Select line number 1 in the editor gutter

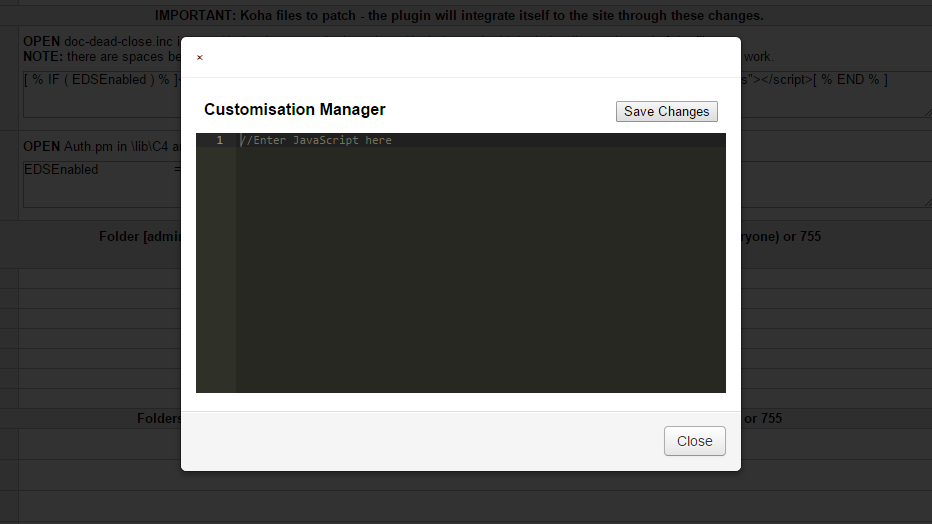click(218, 141)
